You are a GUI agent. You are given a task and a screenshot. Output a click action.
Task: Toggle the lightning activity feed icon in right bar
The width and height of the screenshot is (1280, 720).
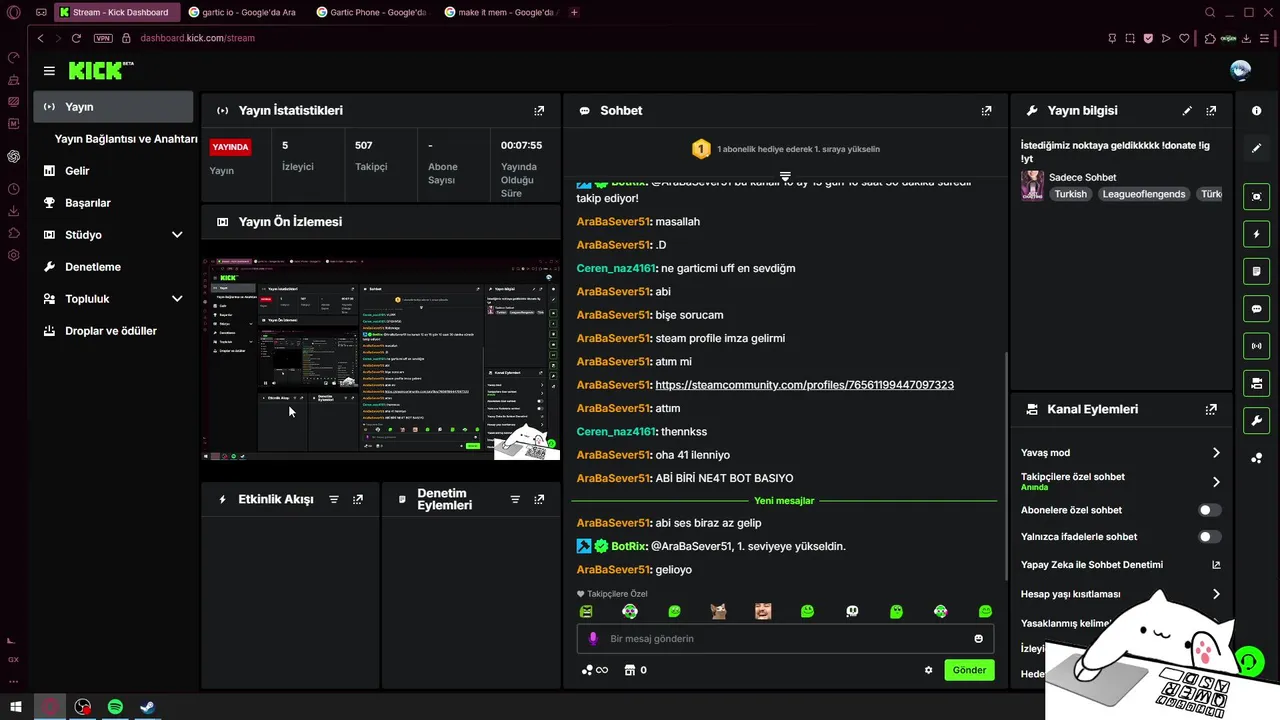1257,234
